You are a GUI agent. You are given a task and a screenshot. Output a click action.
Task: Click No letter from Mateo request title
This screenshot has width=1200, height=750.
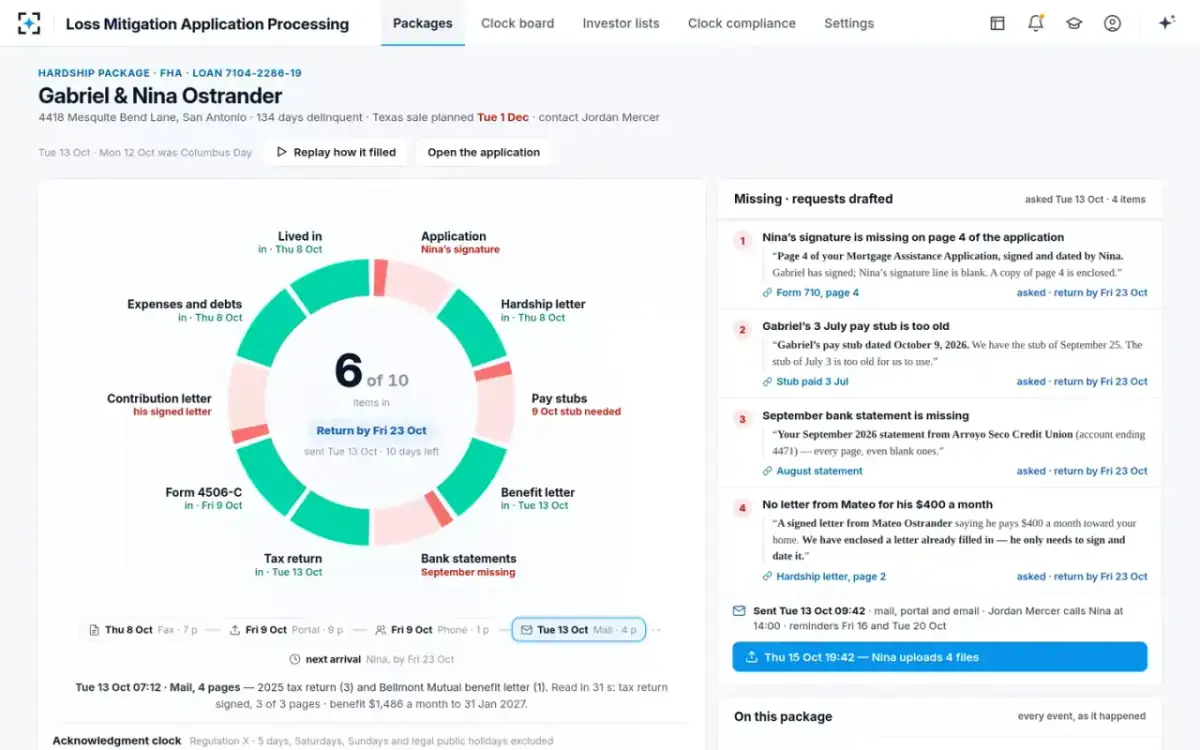pyautogui.click(x=877, y=505)
